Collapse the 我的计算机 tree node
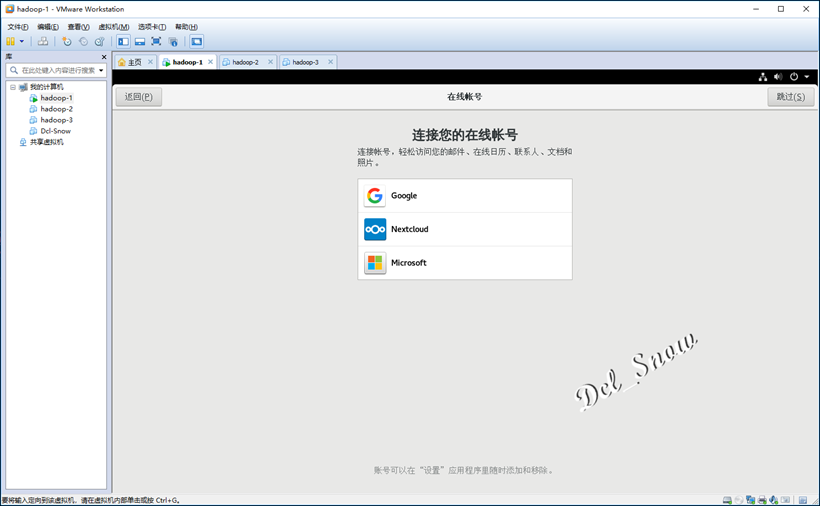The image size is (820, 506). [x=13, y=87]
